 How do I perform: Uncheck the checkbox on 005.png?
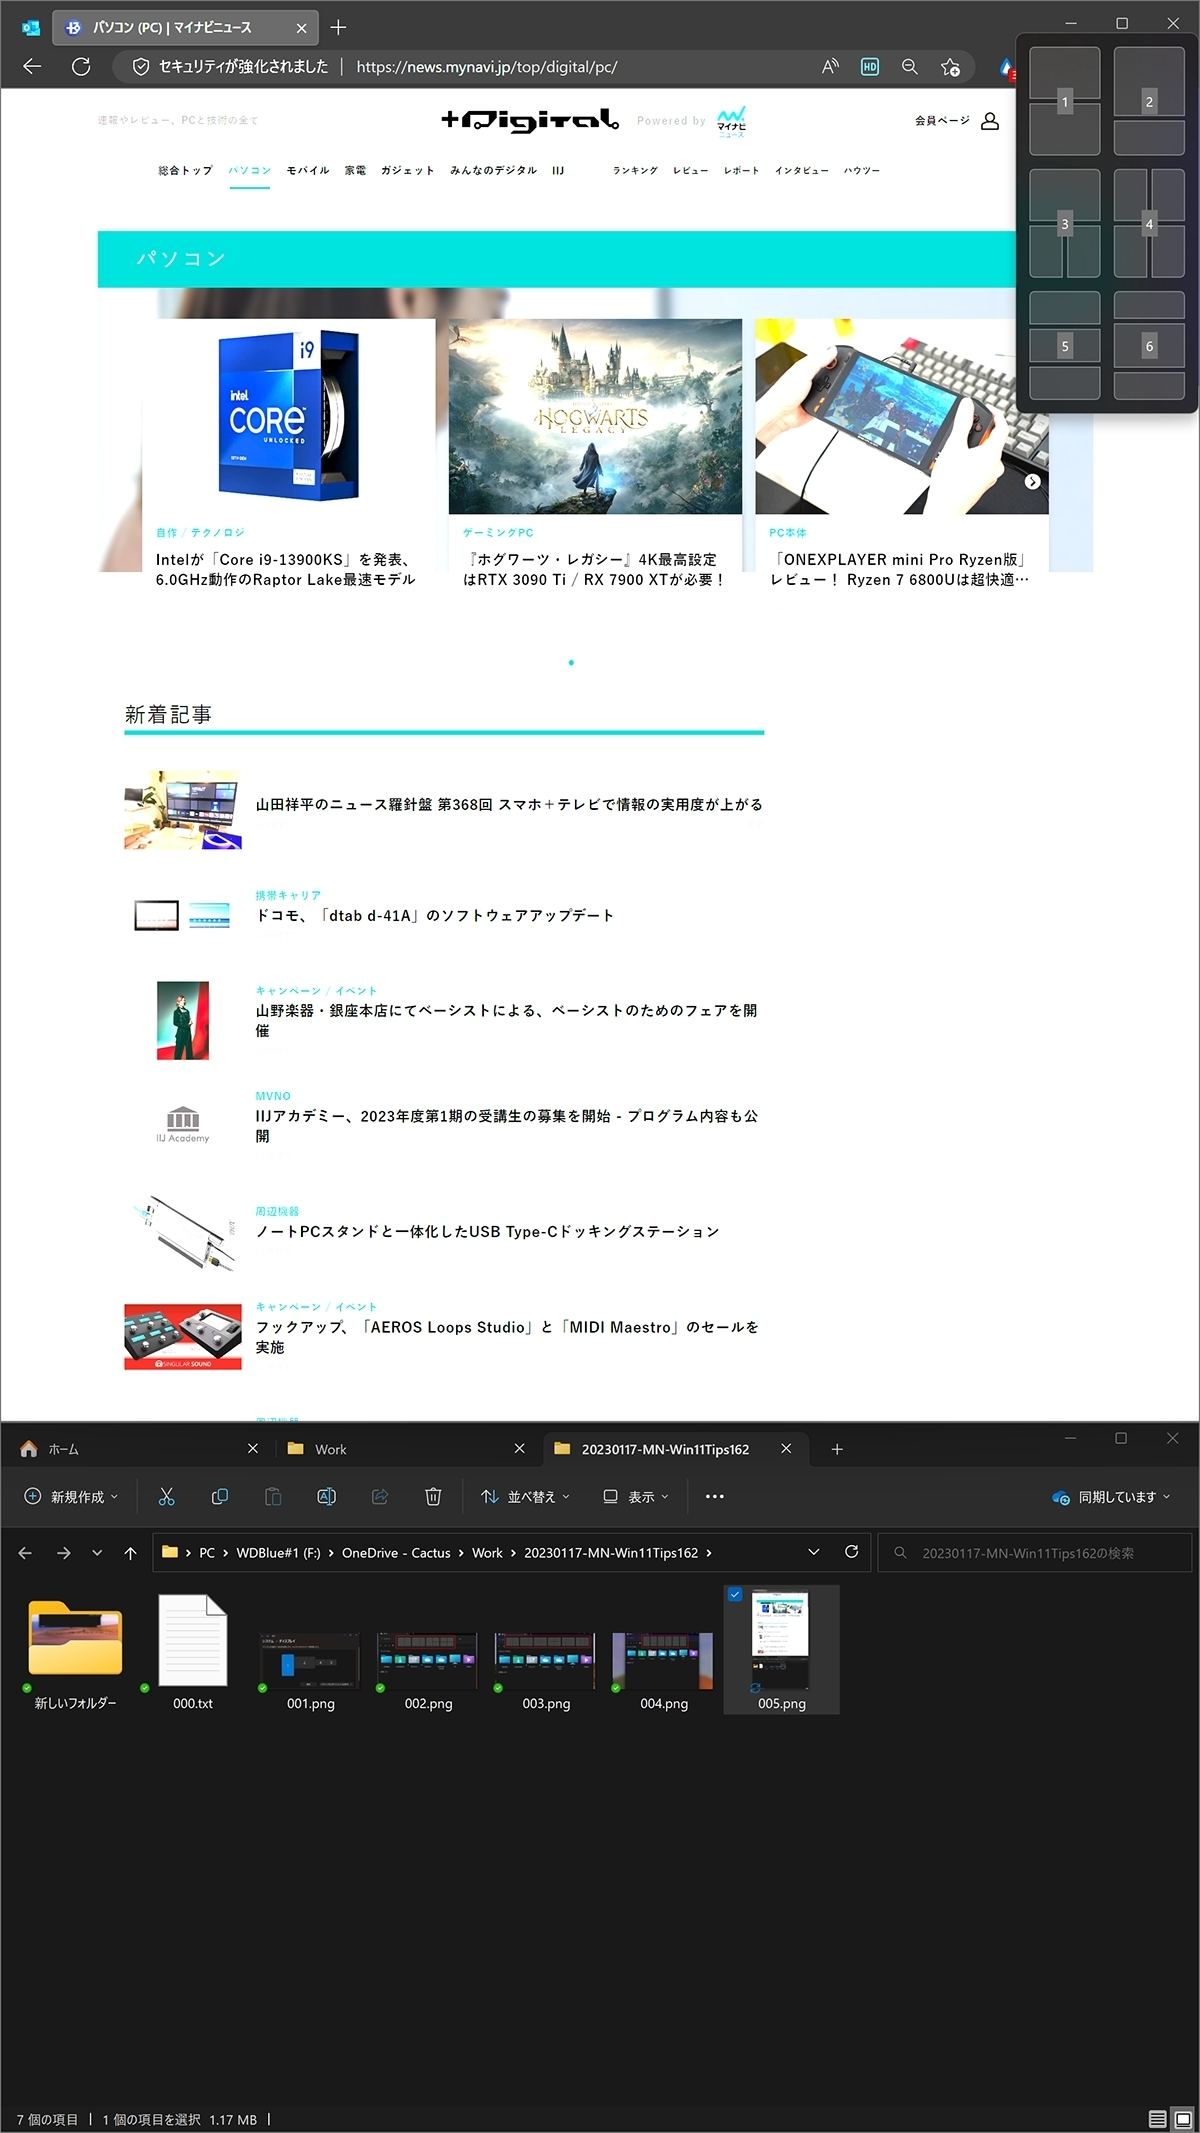(x=735, y=1595)
